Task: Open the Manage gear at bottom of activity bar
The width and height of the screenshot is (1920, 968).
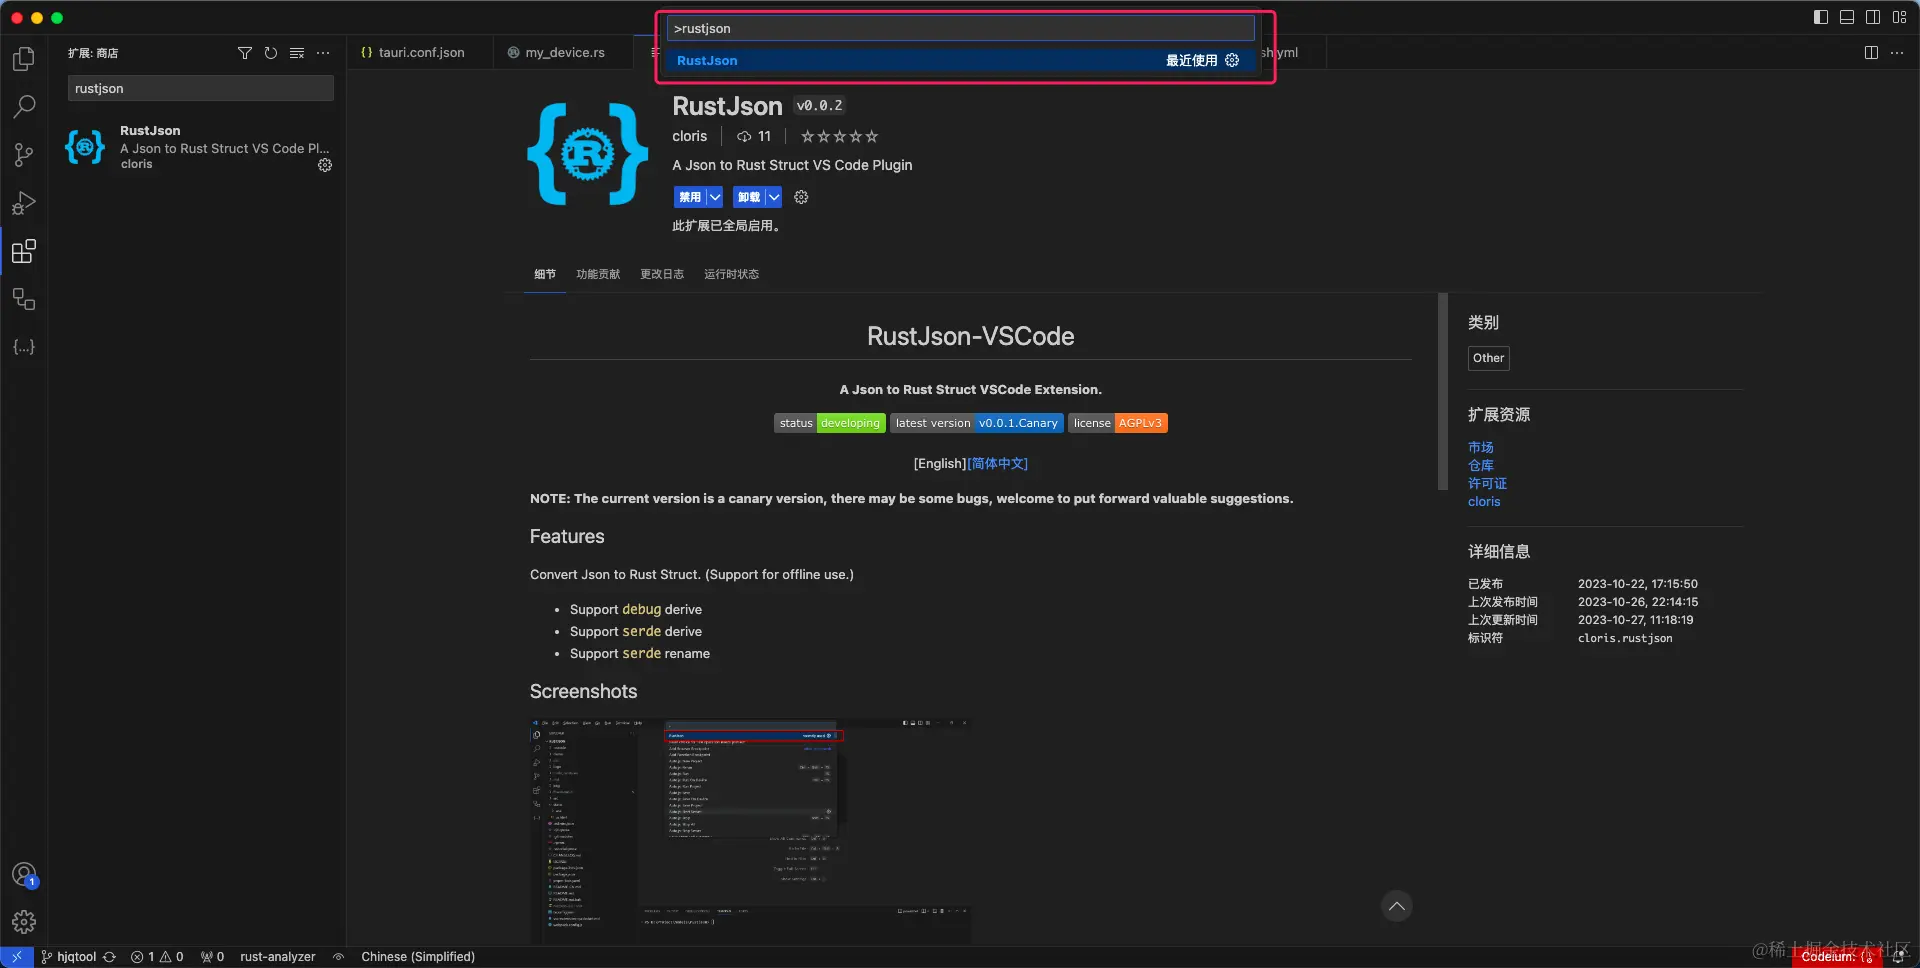Action: point(24,922)
